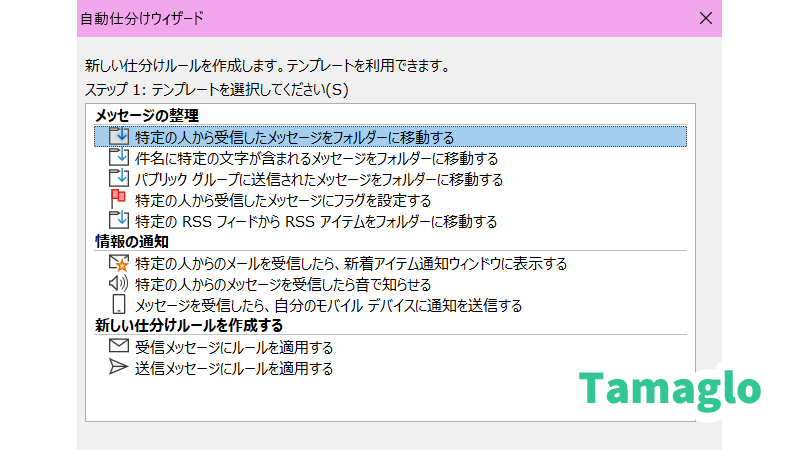Click the icon beside パブリック グループ rule
Image resolution: width=800 pixels, height=450 pixels.
(118, 179)
